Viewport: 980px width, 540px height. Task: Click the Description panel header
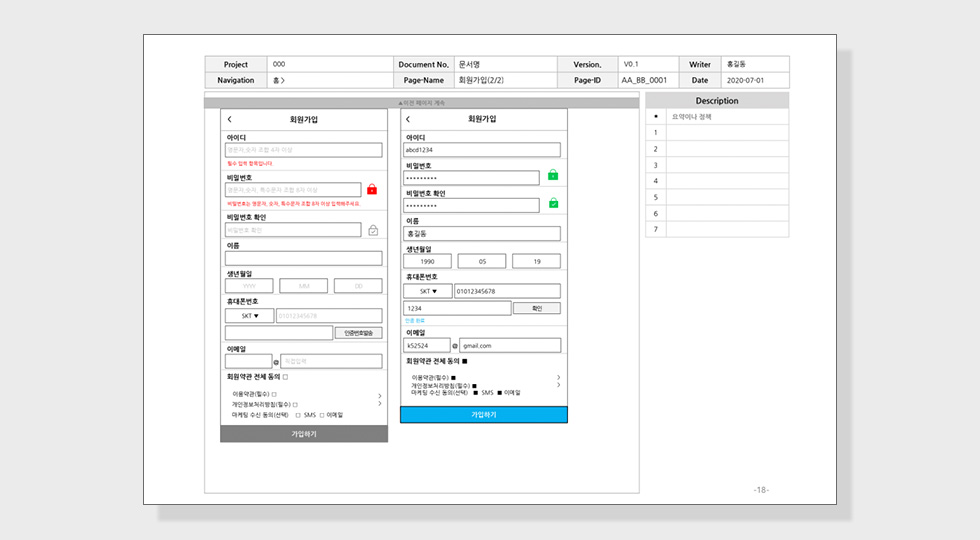pos(717,101)
